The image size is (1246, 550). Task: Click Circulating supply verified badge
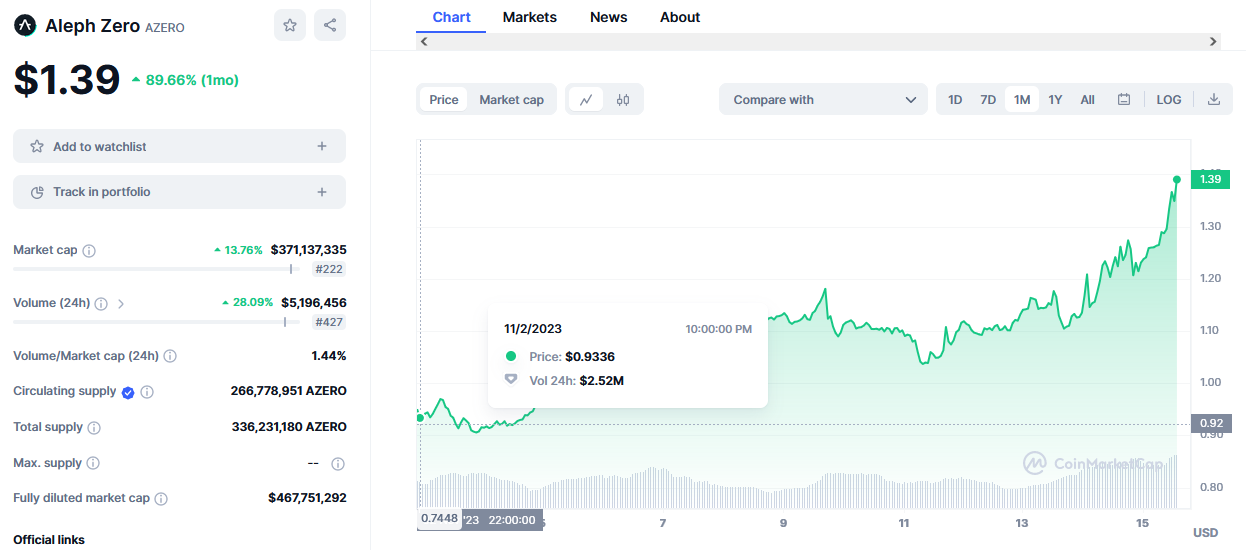pos(128,392)
